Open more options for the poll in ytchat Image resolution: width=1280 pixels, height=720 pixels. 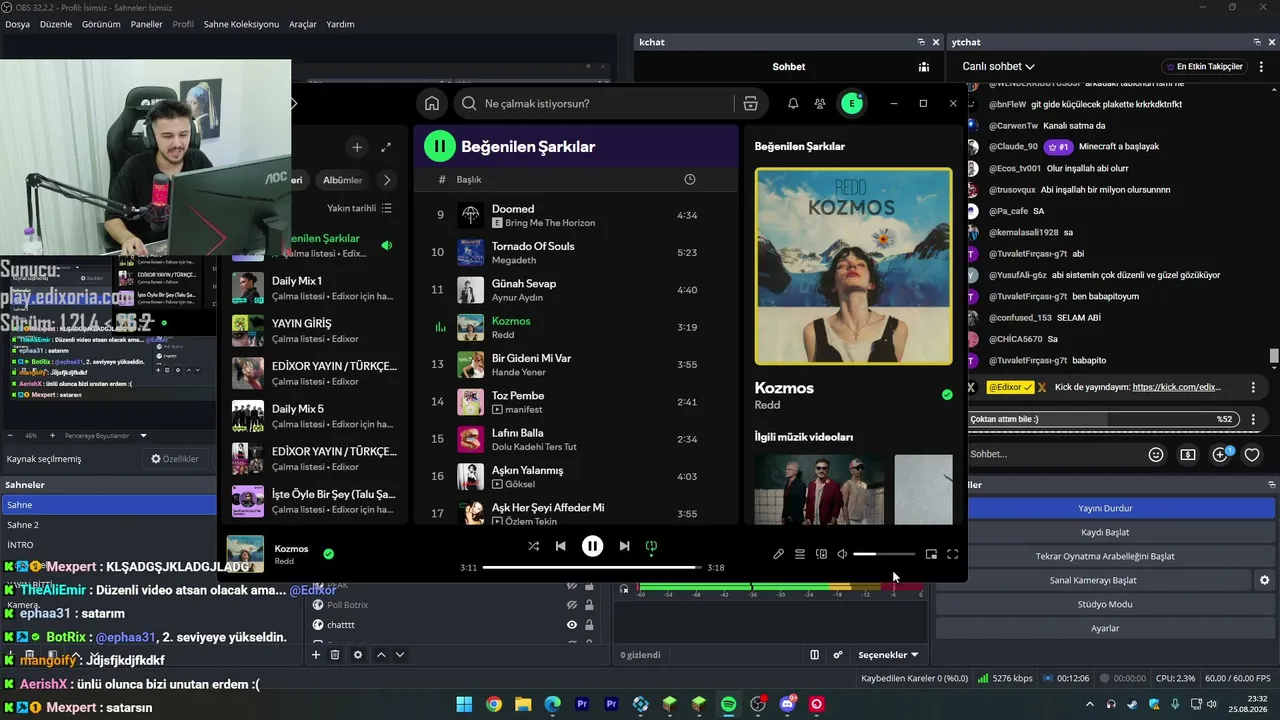pos(1253,419)
